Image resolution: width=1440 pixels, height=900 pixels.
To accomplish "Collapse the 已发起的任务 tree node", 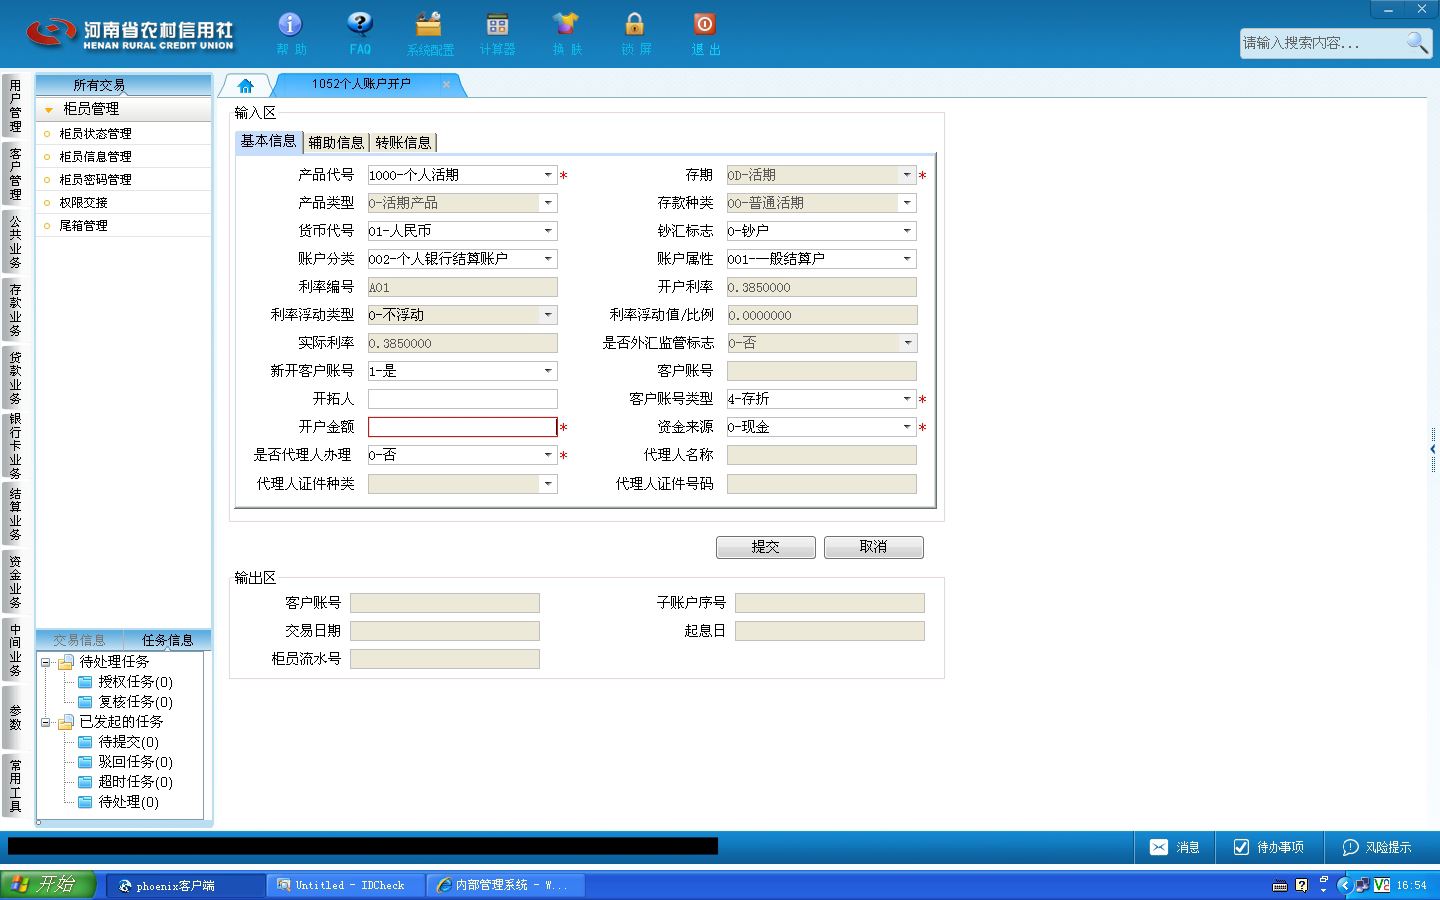I will point(46,722).
